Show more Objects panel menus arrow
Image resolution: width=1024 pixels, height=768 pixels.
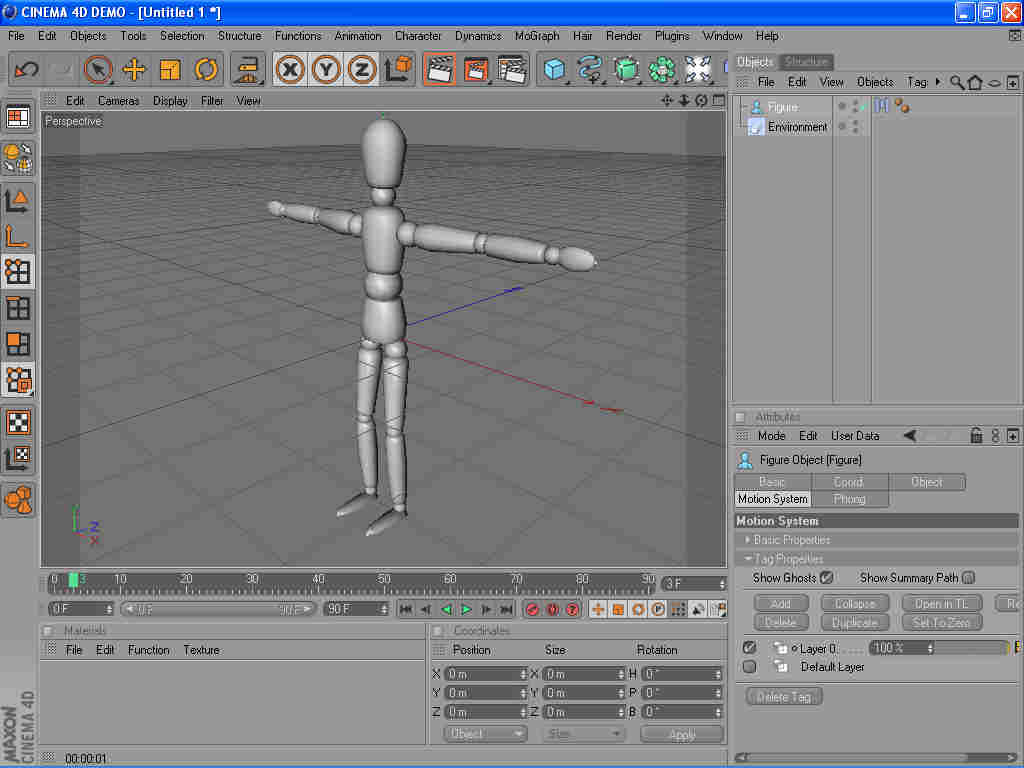pos(938,82)
